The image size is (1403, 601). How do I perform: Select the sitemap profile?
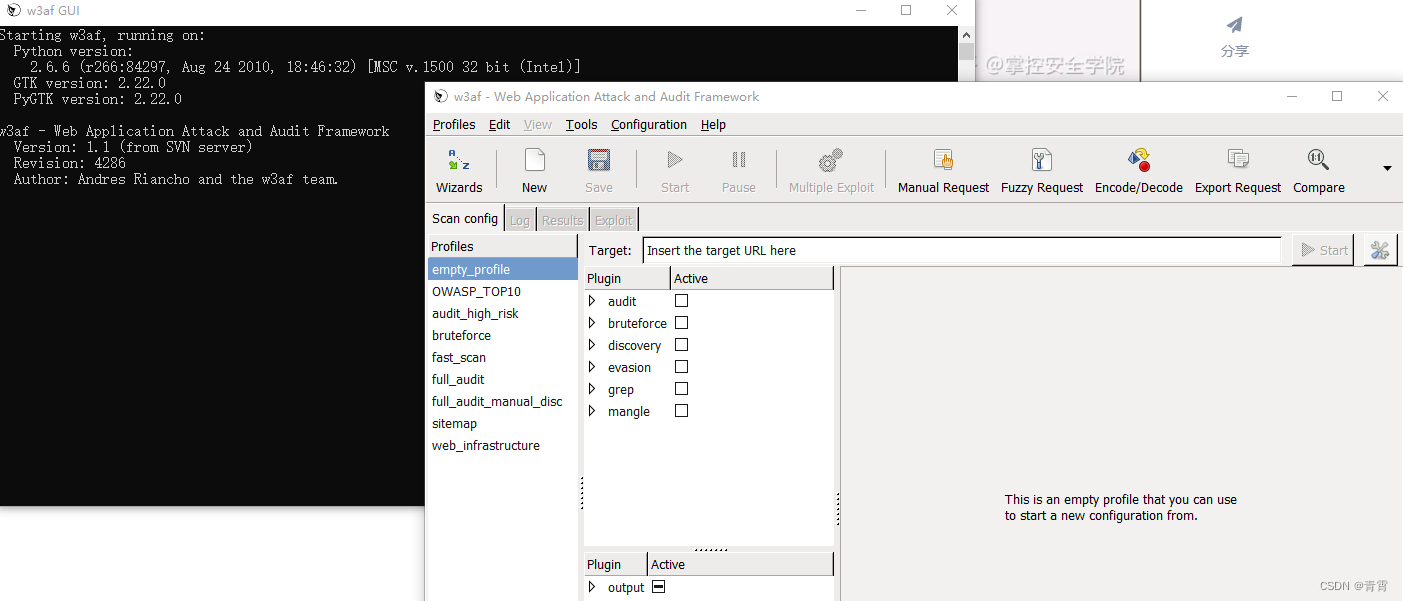click(502, 423)
